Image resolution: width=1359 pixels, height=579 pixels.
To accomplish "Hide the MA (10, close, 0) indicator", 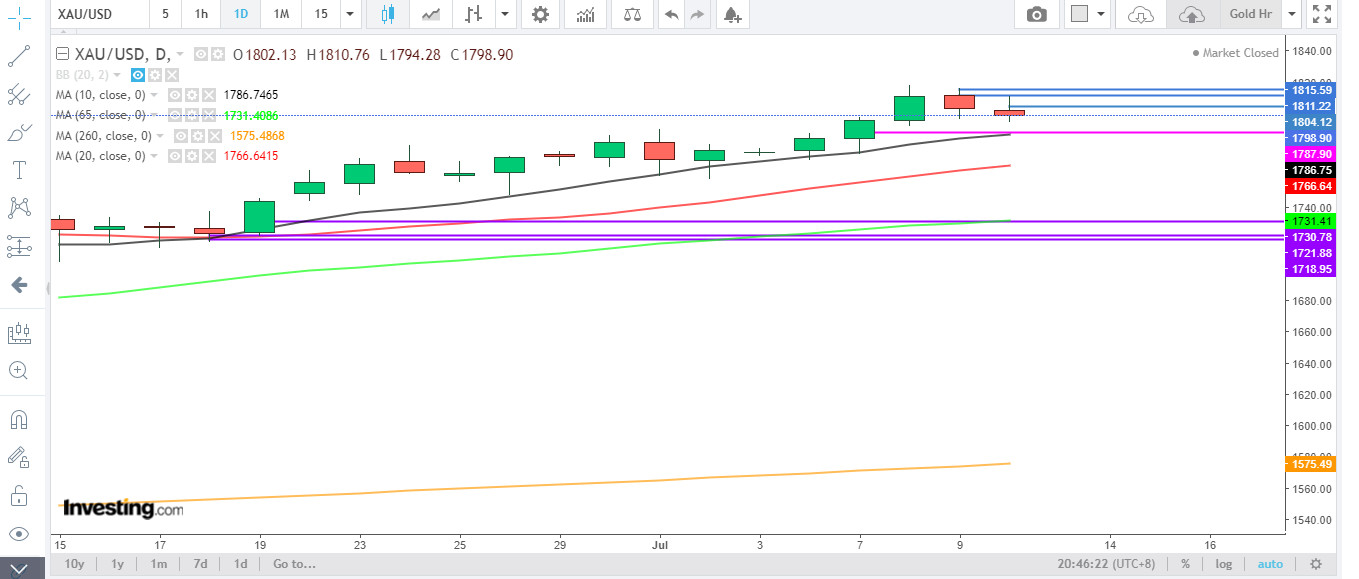I will (173, 95).
